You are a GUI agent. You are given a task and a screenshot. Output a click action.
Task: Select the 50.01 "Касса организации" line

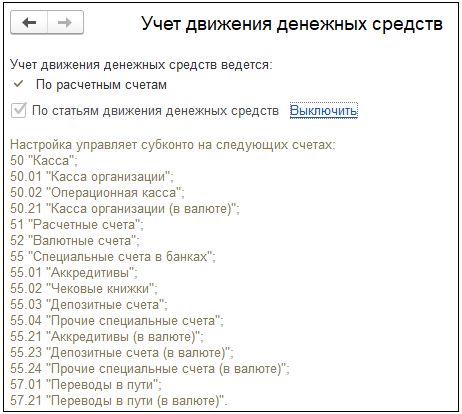[x=92, y=177]
